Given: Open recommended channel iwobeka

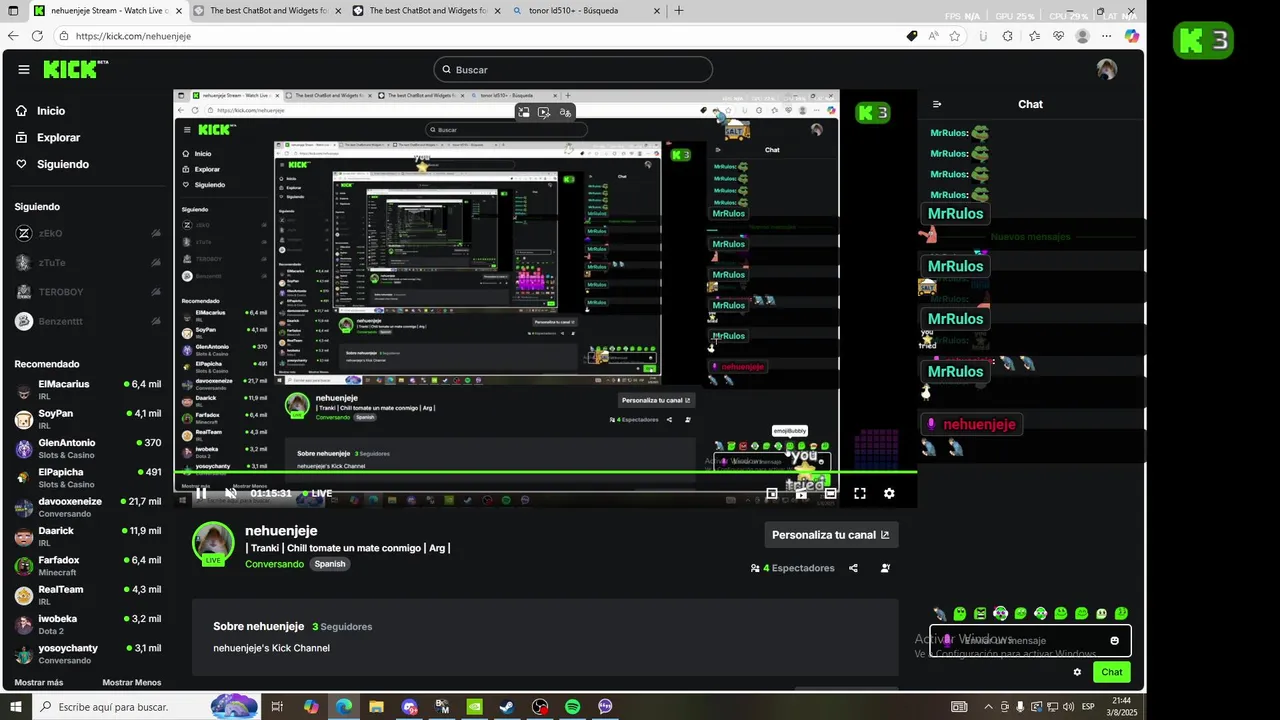Looking at the screenshot, I should click(87, 625).
